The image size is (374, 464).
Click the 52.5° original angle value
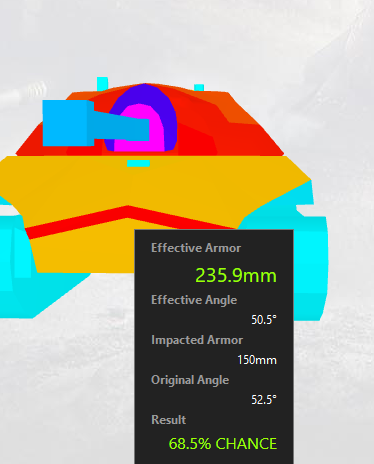[264, 400]
